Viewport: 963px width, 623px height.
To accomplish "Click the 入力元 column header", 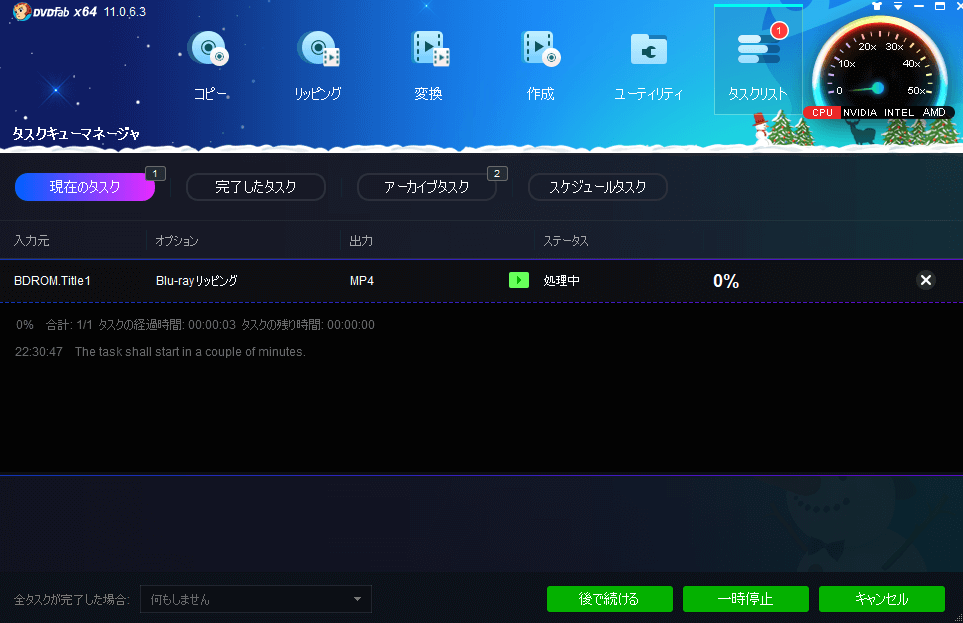I will 32,241.
